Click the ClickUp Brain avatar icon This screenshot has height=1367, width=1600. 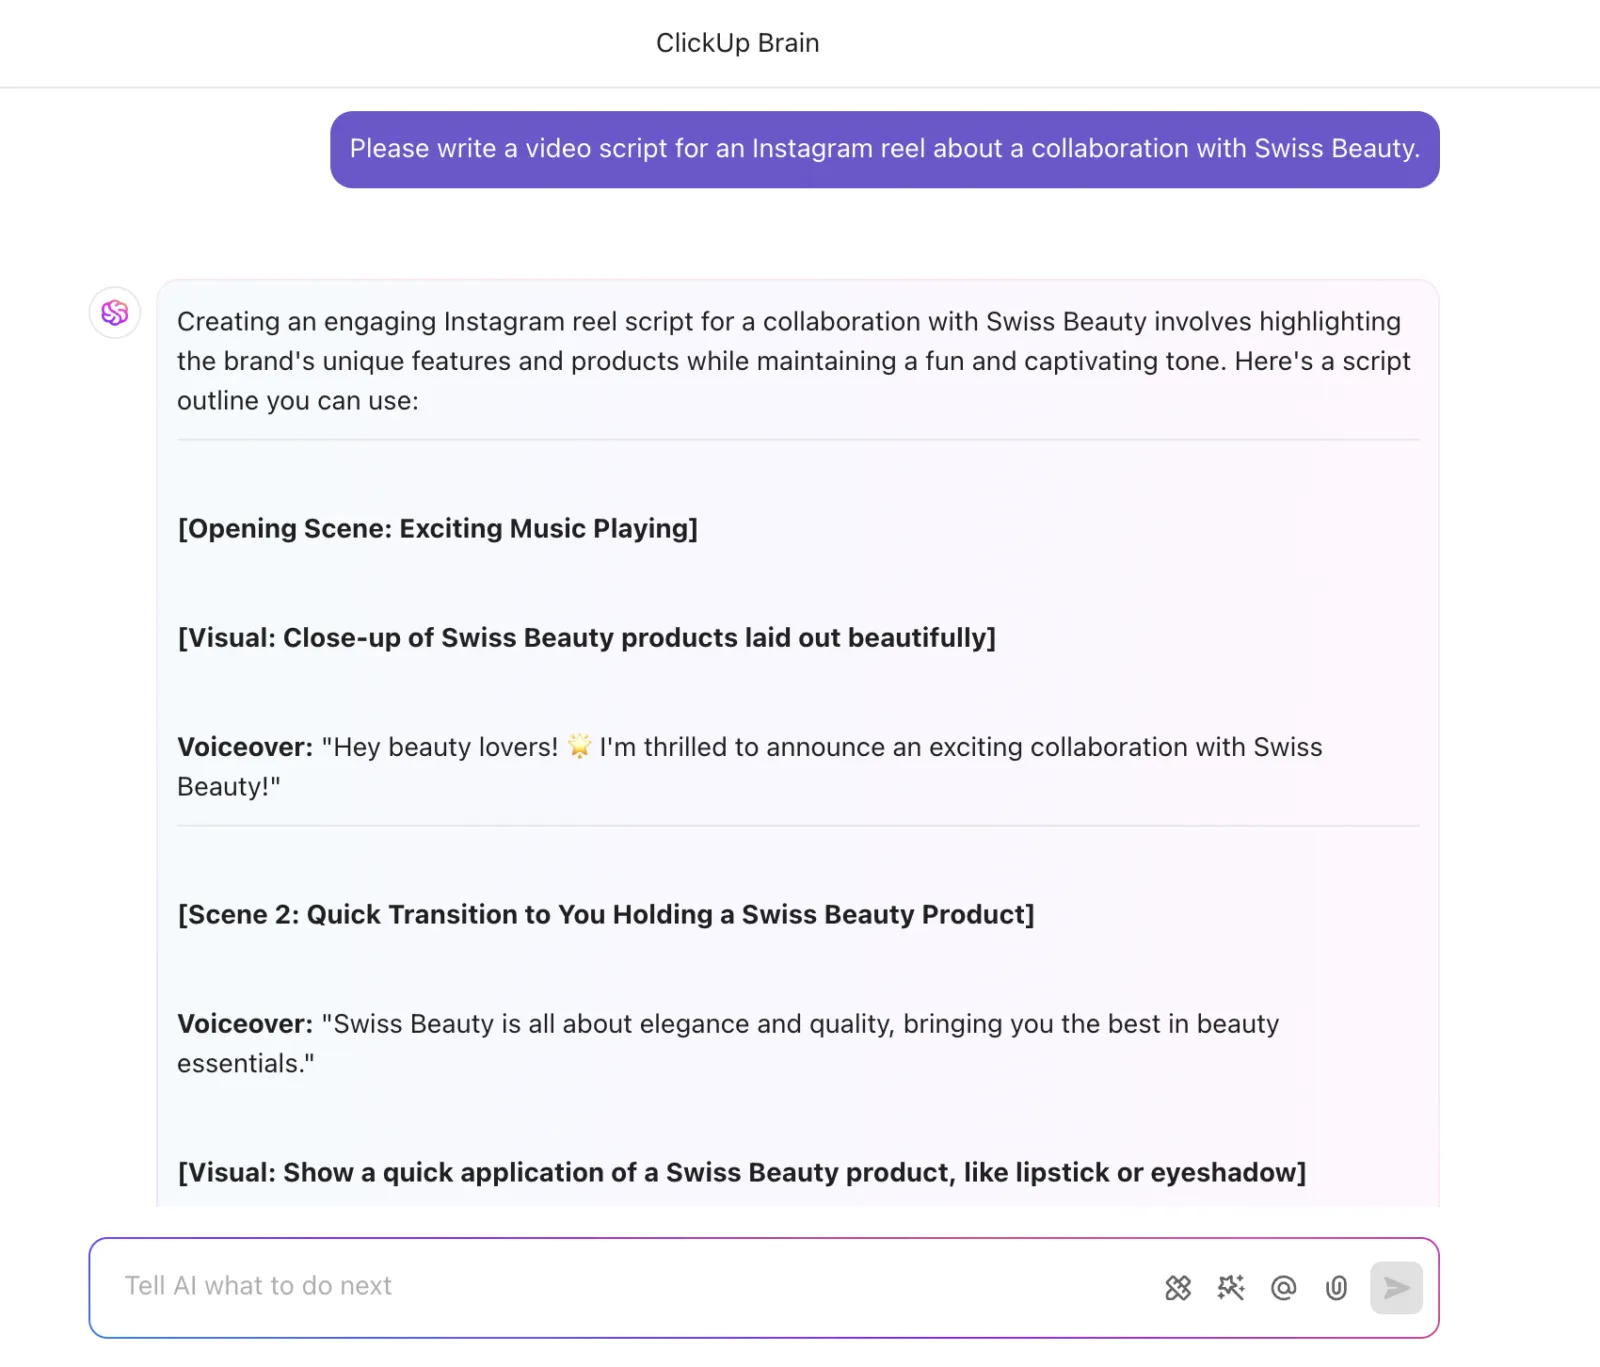(115, 313)
